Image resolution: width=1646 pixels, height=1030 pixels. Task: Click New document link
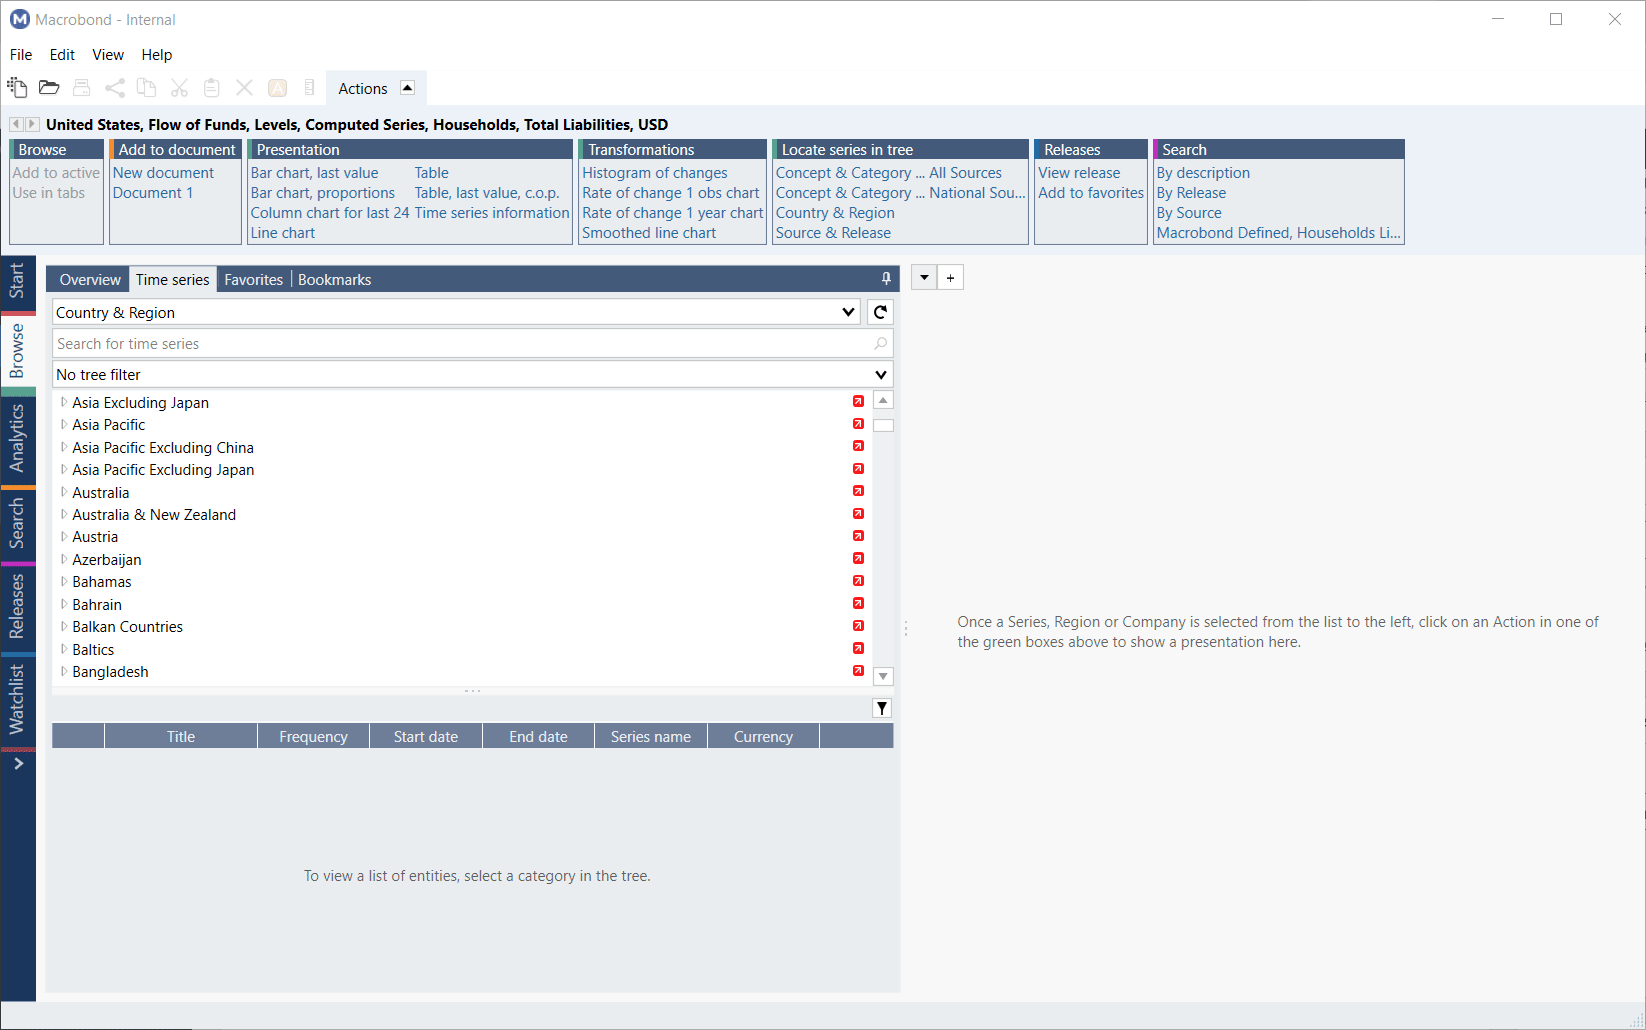point(163,173)
